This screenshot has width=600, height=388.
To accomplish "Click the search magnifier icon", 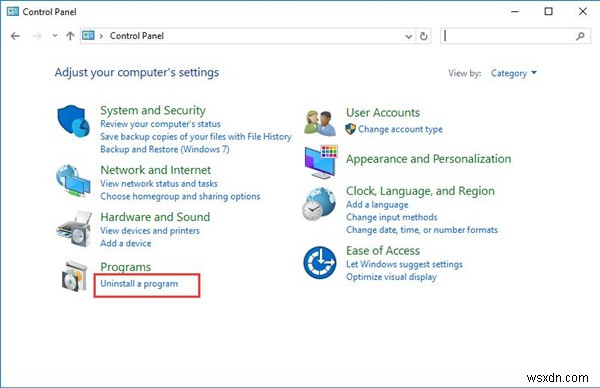I will pyautogui.click(x=580, y=36).
